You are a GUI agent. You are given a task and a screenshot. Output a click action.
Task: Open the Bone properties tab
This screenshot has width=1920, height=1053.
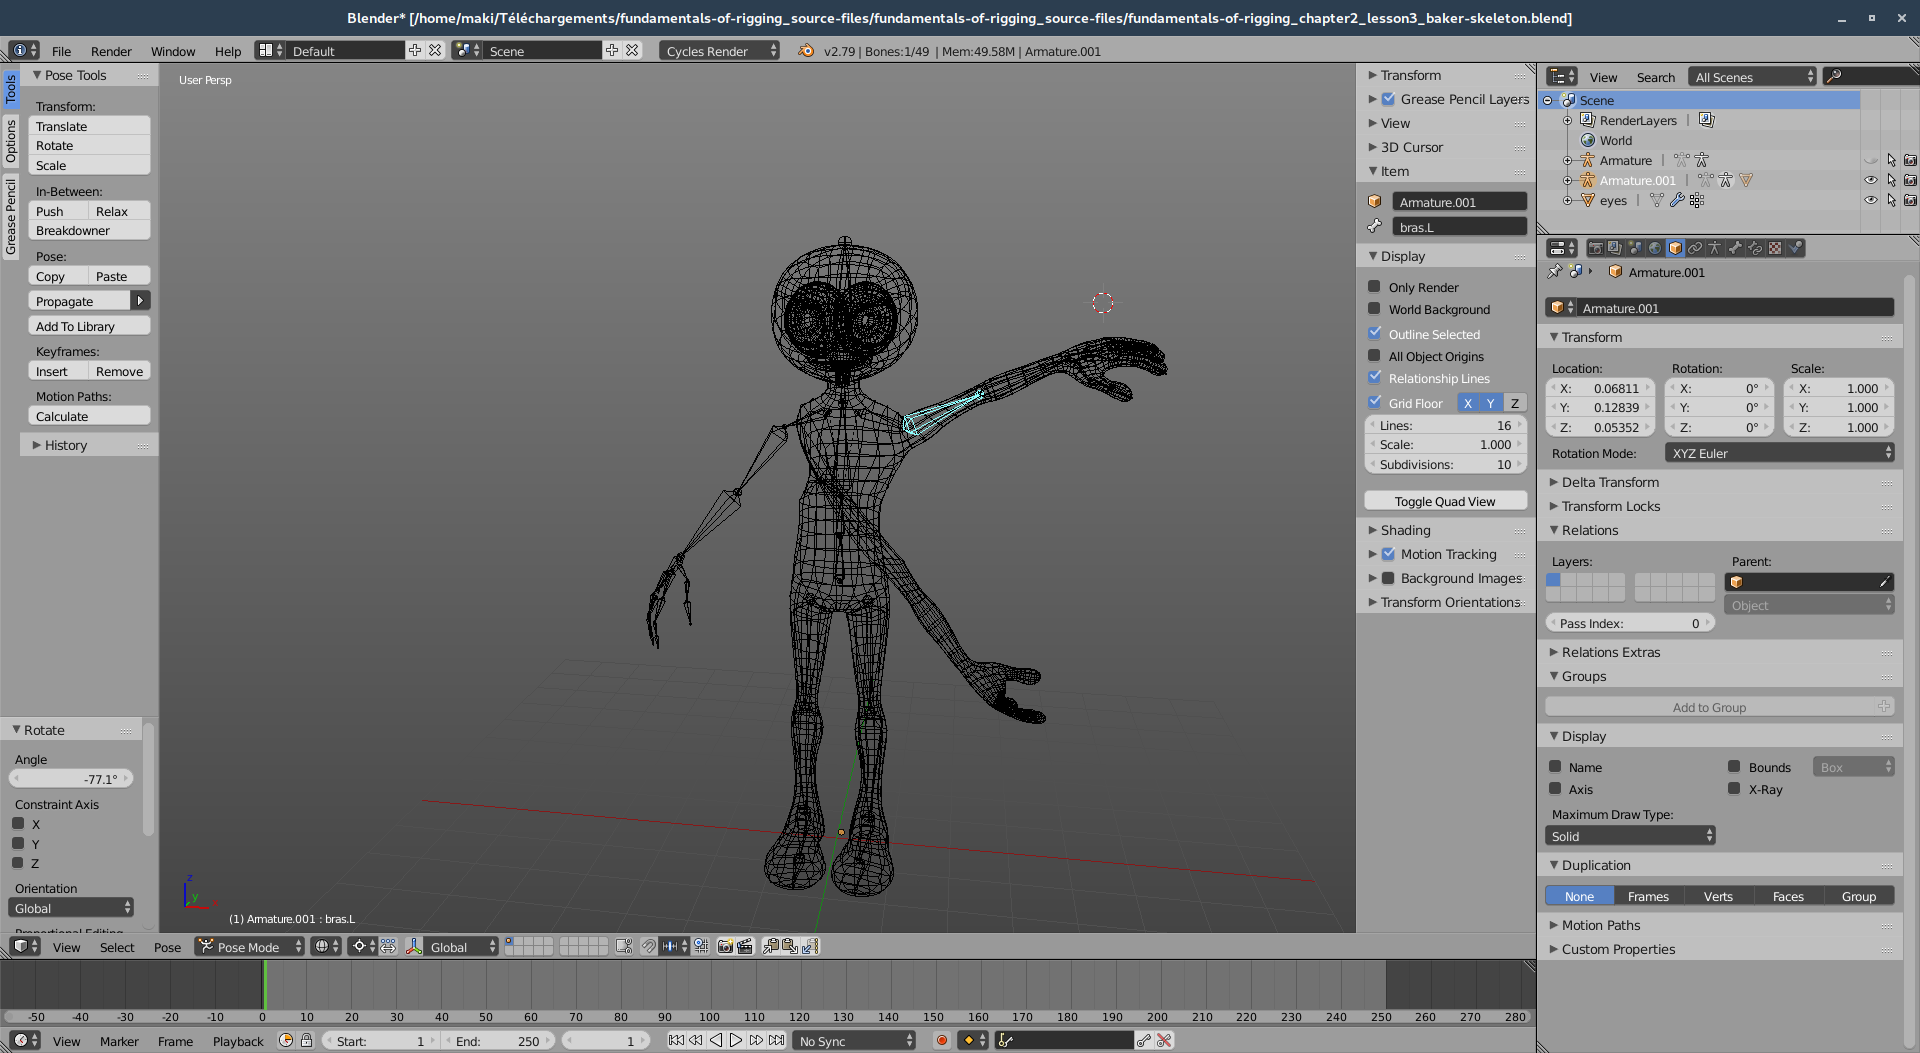(1735, 248)
